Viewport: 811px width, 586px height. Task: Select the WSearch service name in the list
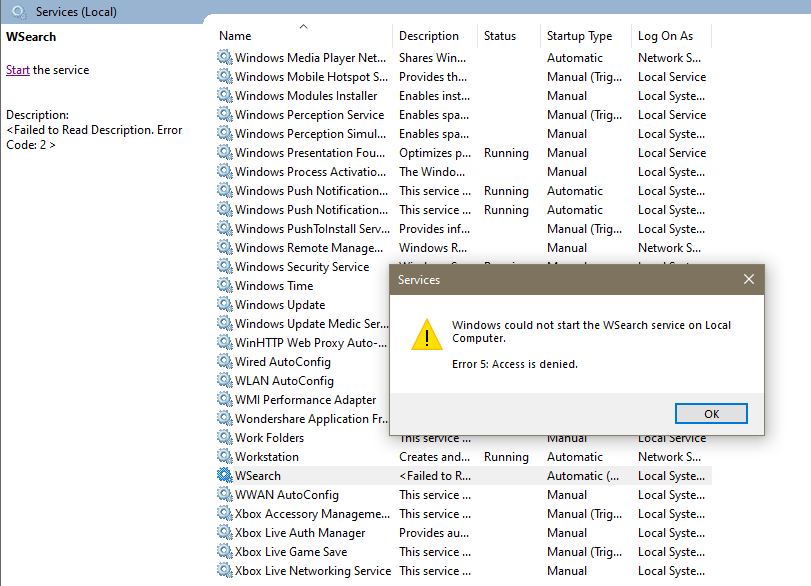[258, 476]
